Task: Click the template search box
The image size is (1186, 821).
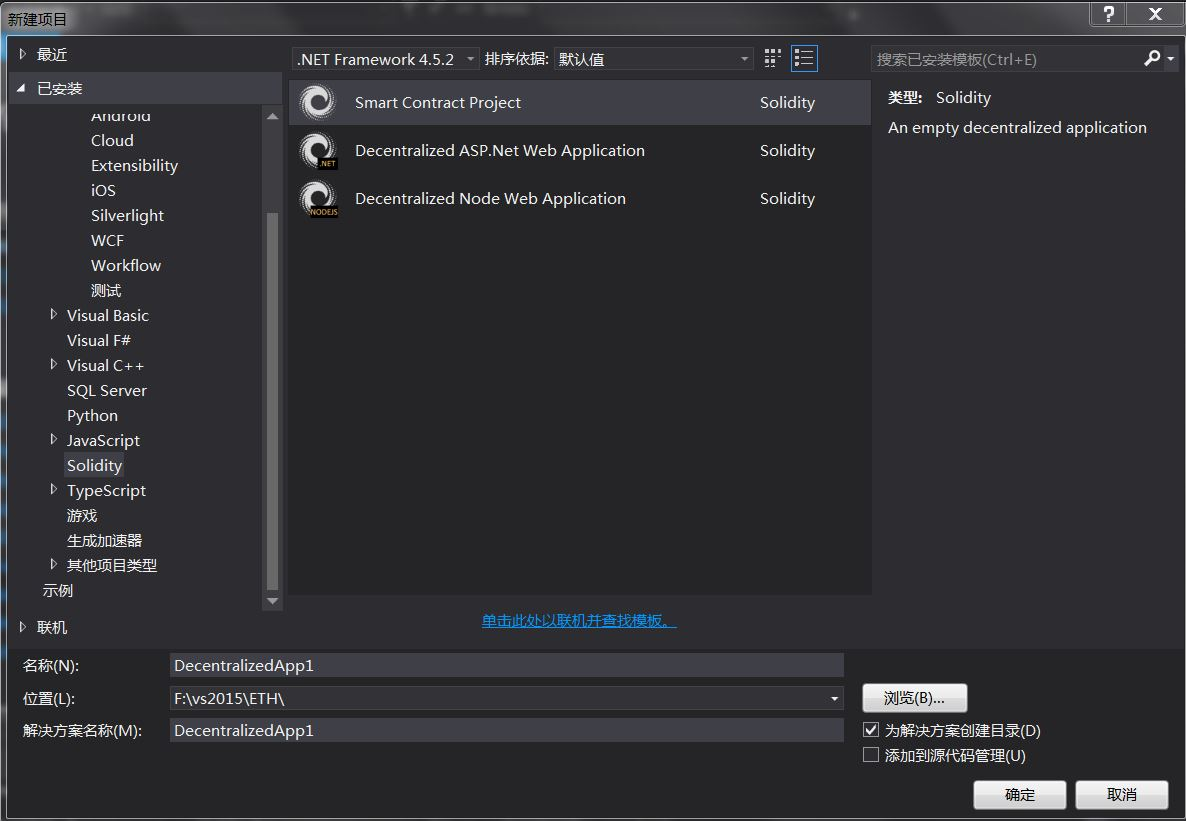Action: [1007, 59]
